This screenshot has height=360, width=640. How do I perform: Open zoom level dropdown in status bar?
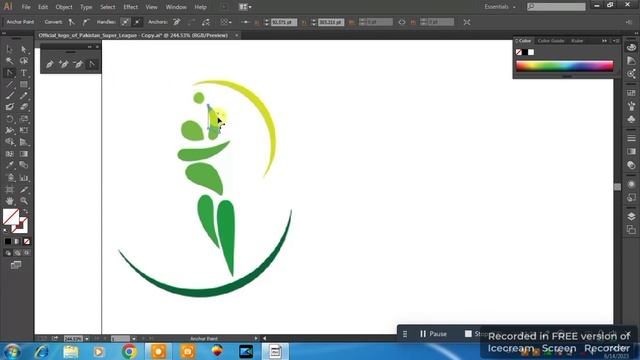87,339
